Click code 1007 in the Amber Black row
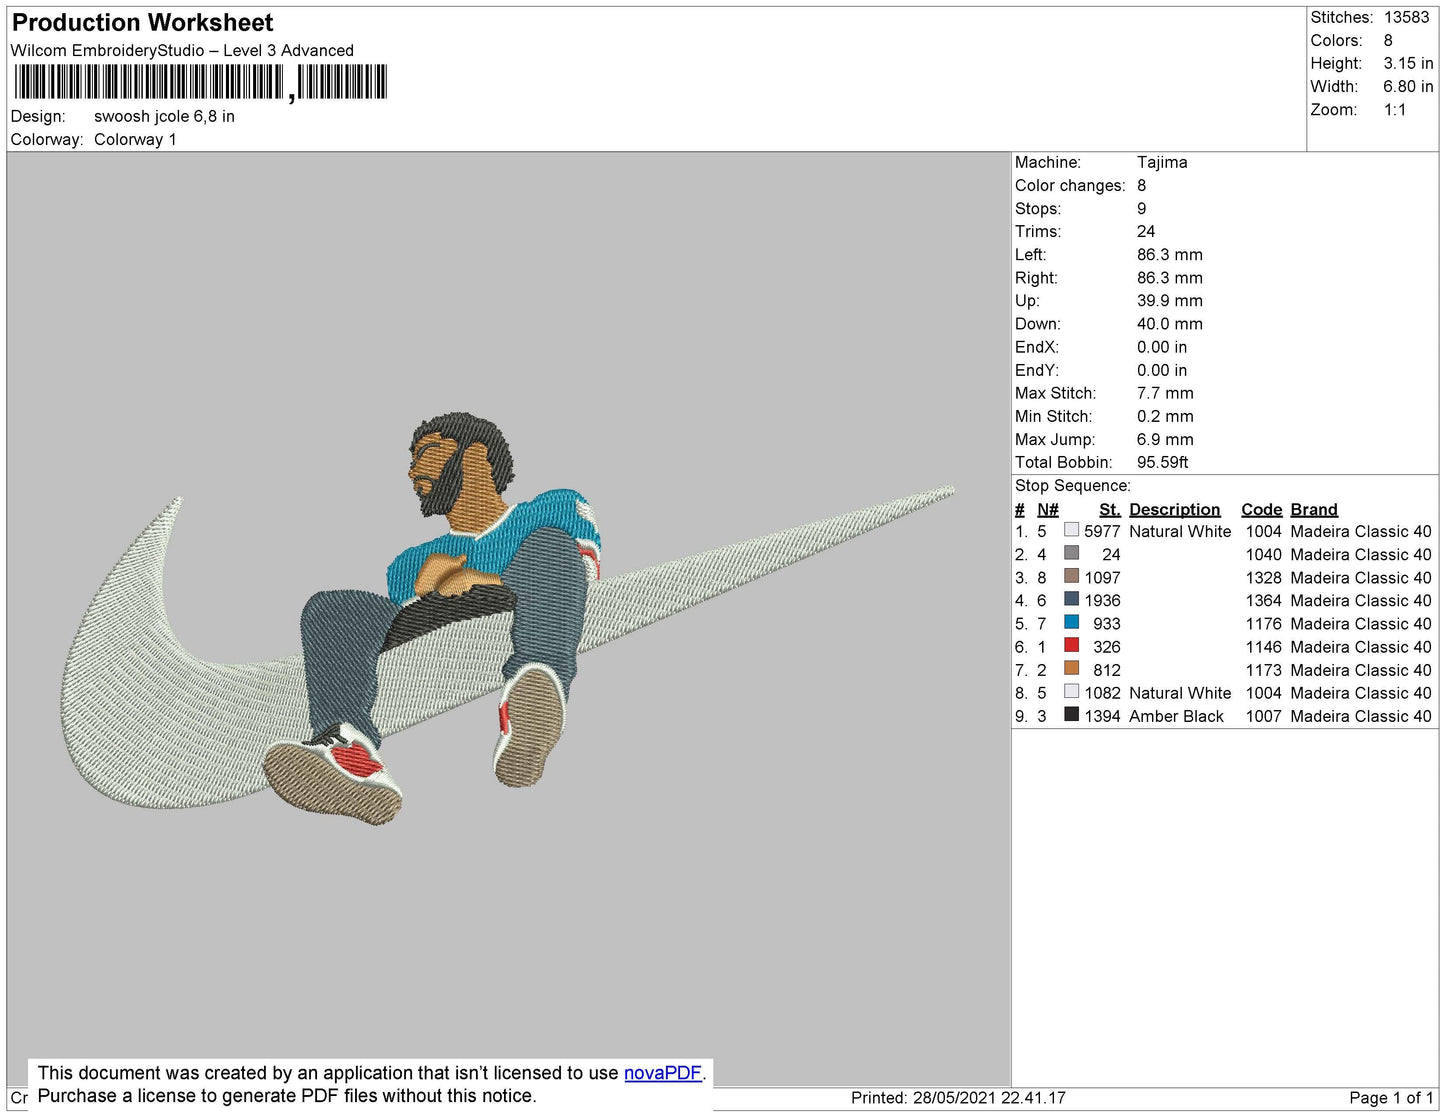The image size is (1445, 1117). pyautogui.click(x=1263, y=716)
